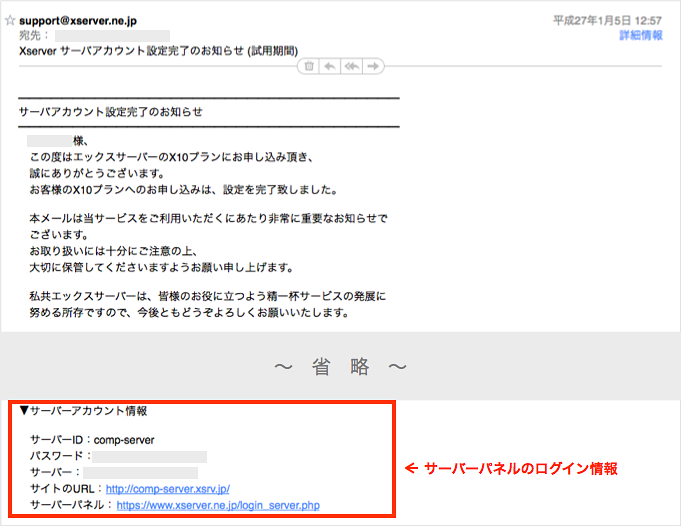Reply all using the double arrow icon
The width and height of the screenshot is (681, 526).
click(351, 66)
